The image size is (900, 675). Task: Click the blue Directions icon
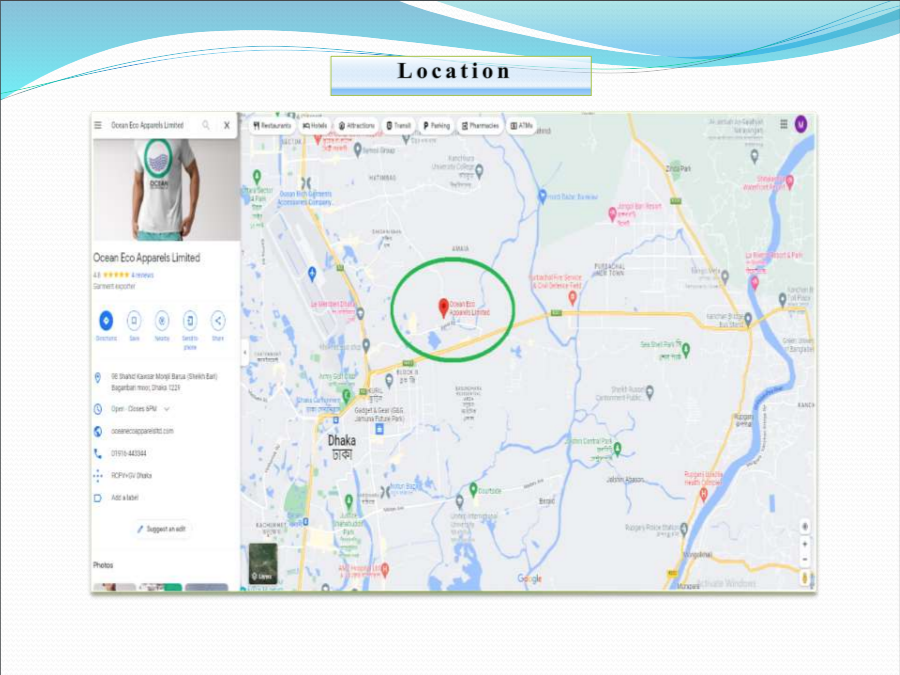(x=106, y=321)
